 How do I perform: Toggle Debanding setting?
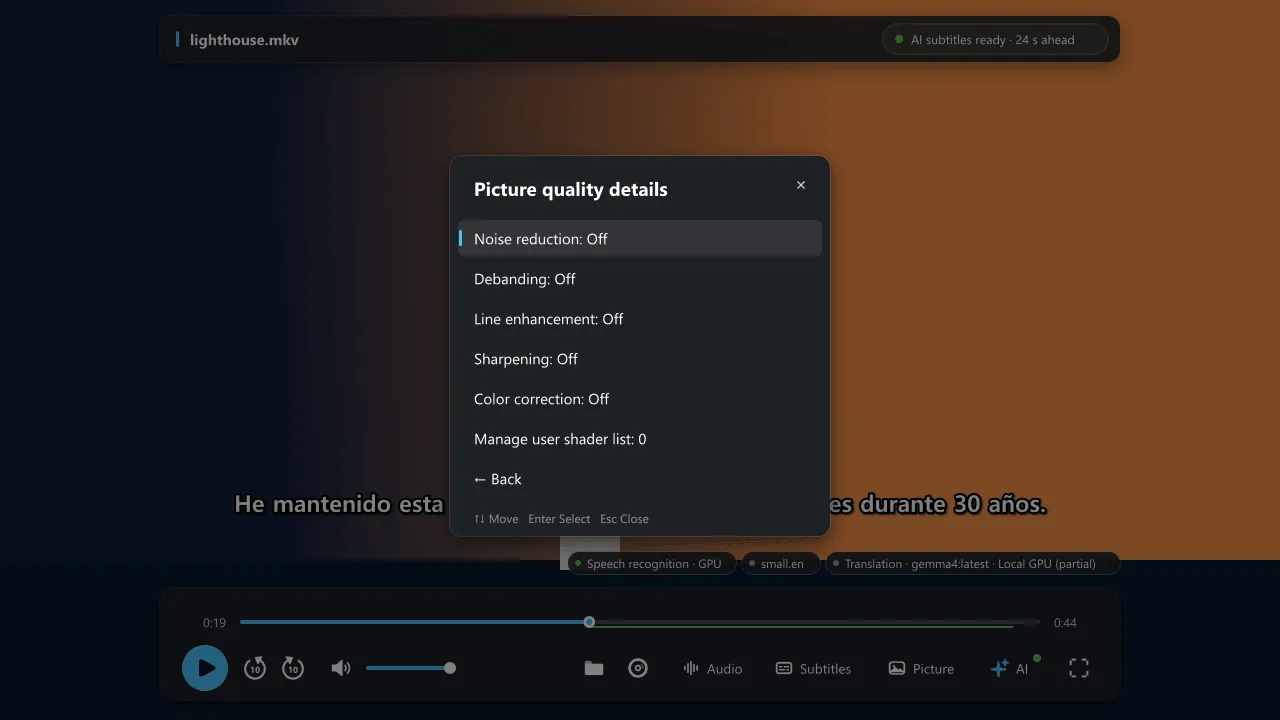pyautogui.click(x=640, y=279)
